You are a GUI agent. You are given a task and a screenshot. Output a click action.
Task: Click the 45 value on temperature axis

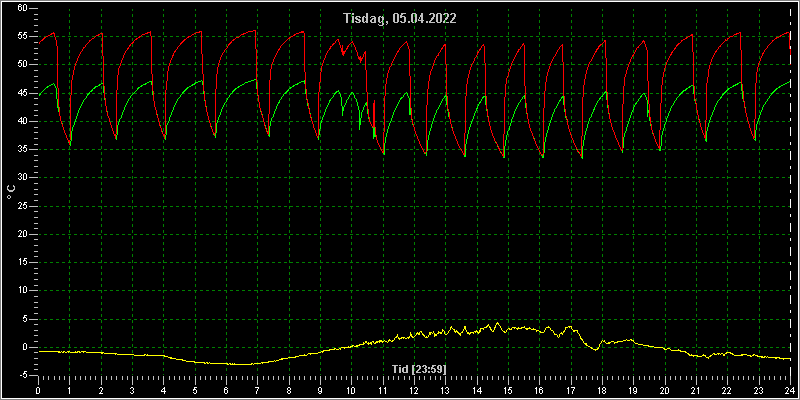[x=22, y=93]
